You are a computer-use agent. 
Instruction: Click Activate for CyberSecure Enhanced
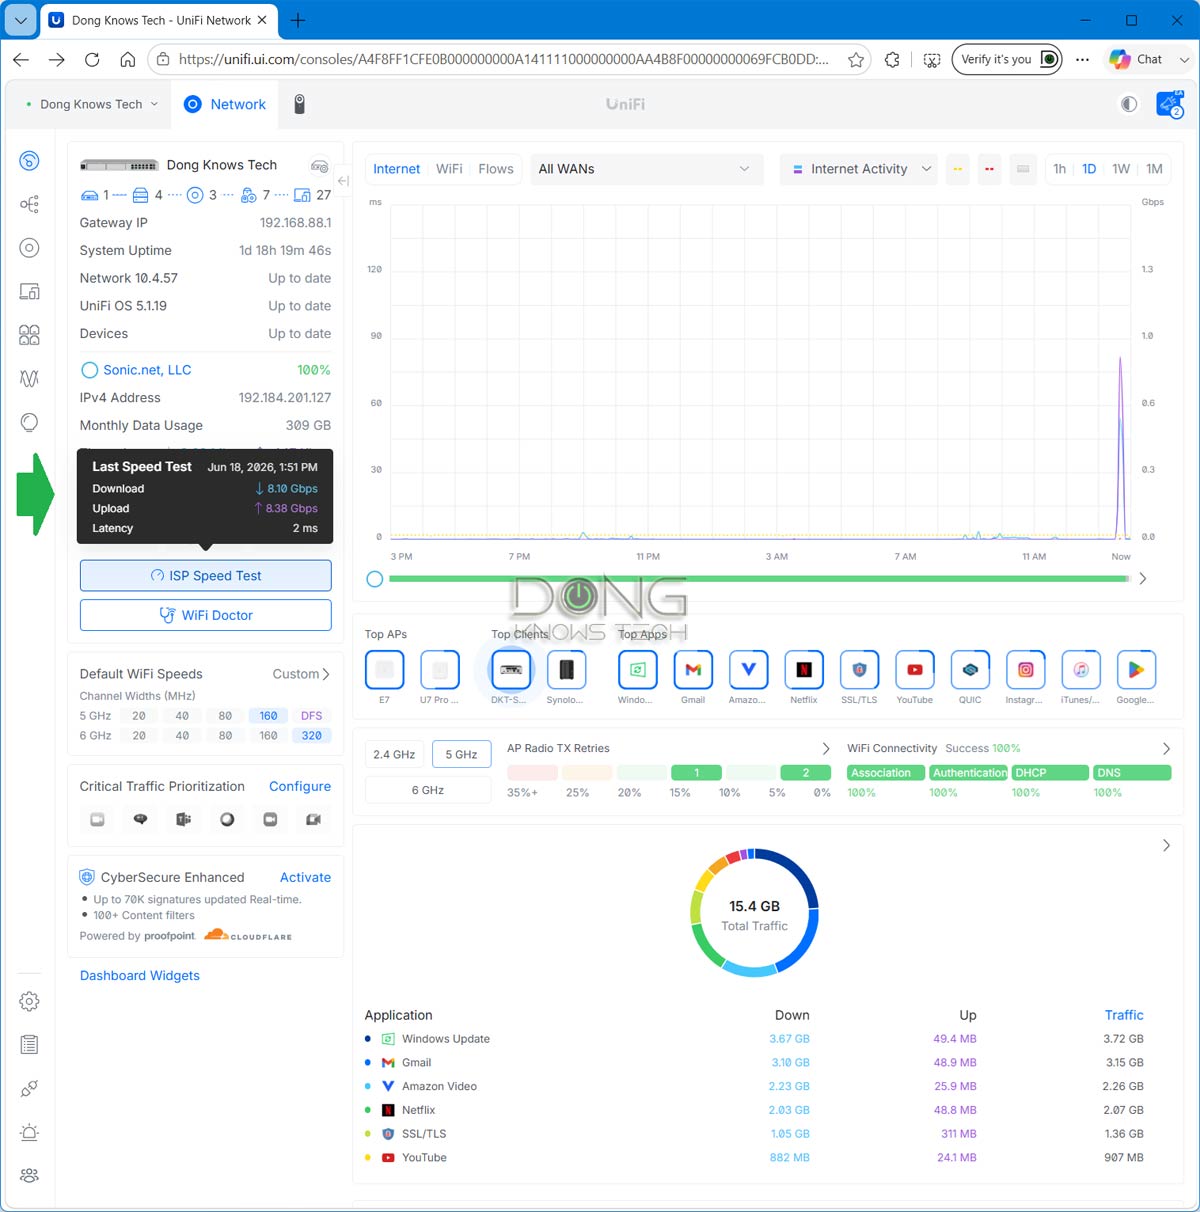305,877
